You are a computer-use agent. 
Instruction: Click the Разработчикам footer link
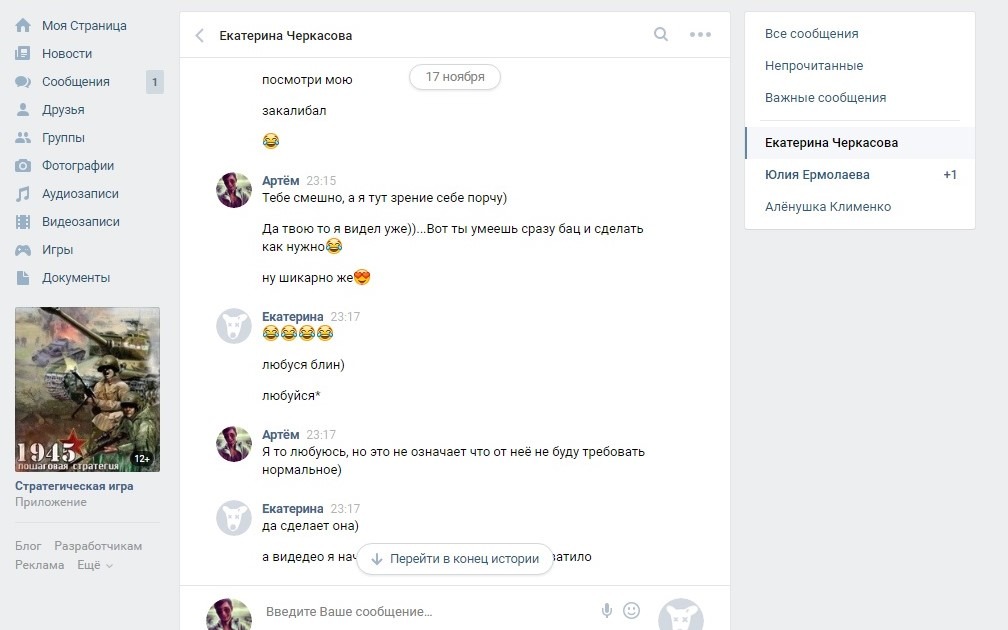tap(98, 546)
